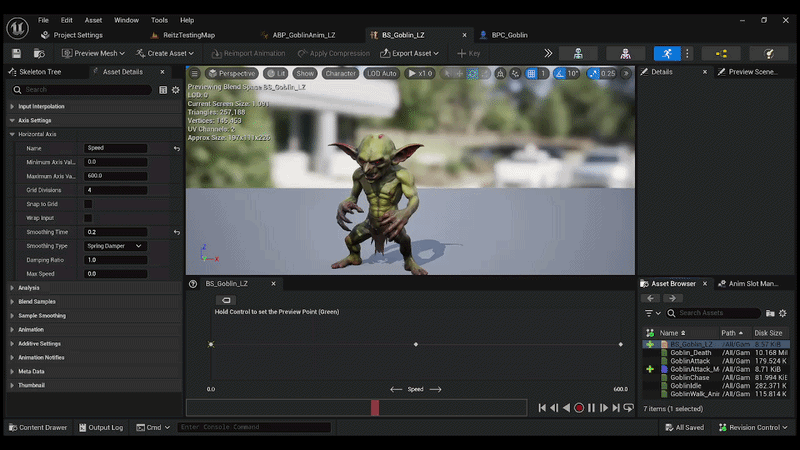Click the Browse to asset icon
Screen dimensions: 800x450
coord(39,53)
